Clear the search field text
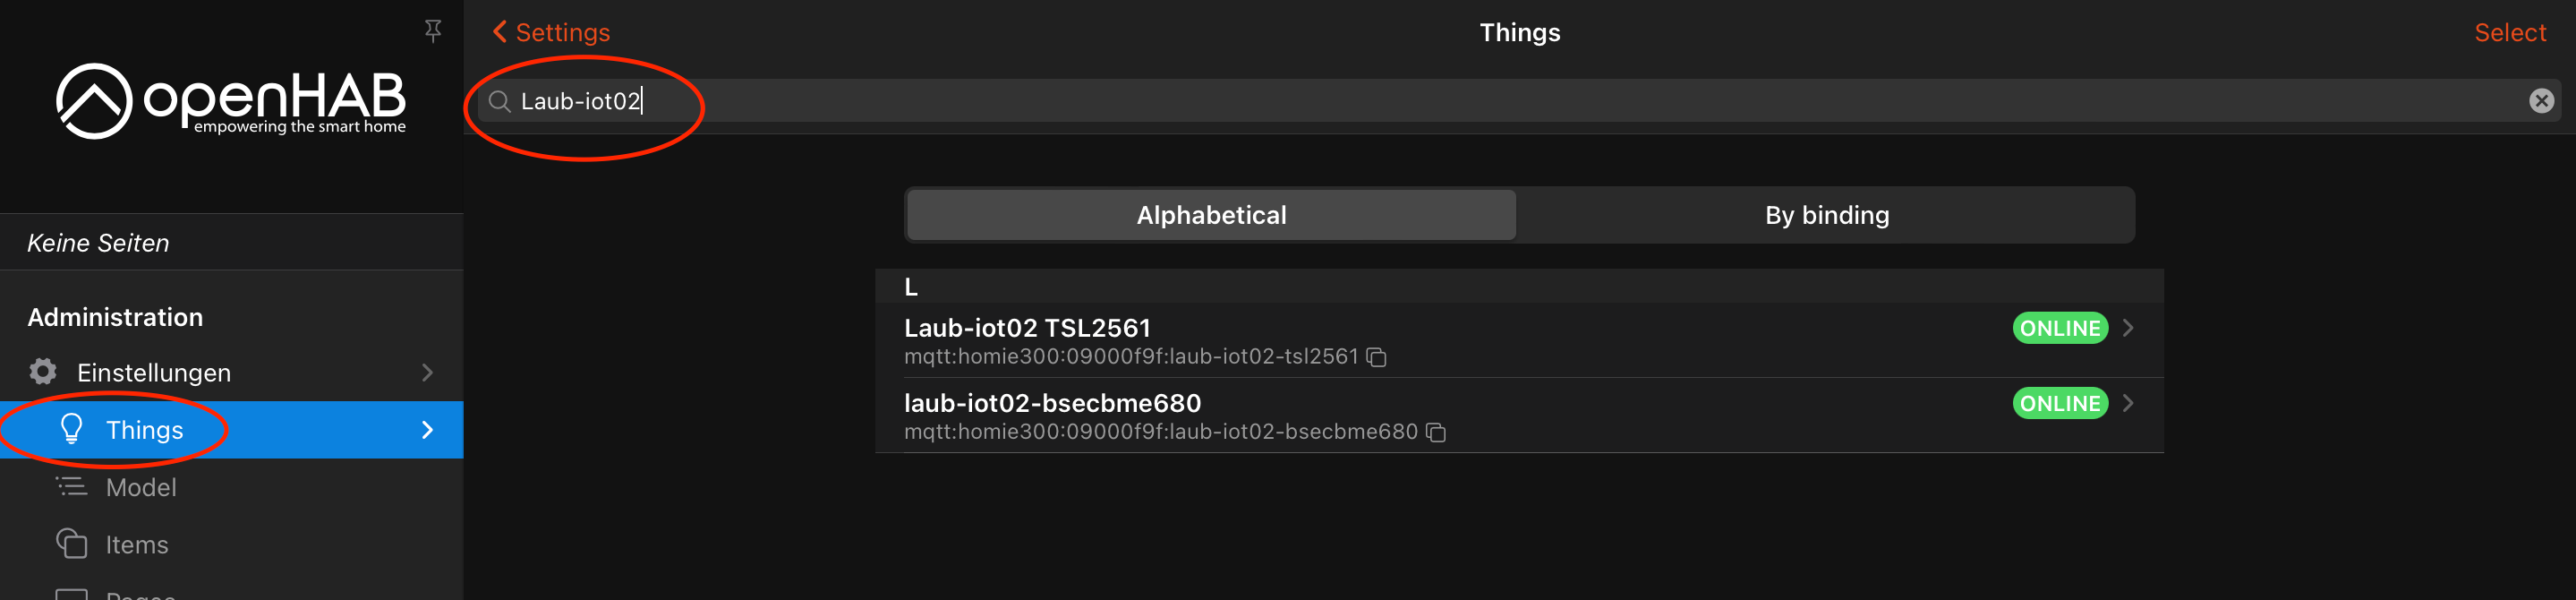The height and width of the screenshot is (600, 2576). click(2540, 101)
